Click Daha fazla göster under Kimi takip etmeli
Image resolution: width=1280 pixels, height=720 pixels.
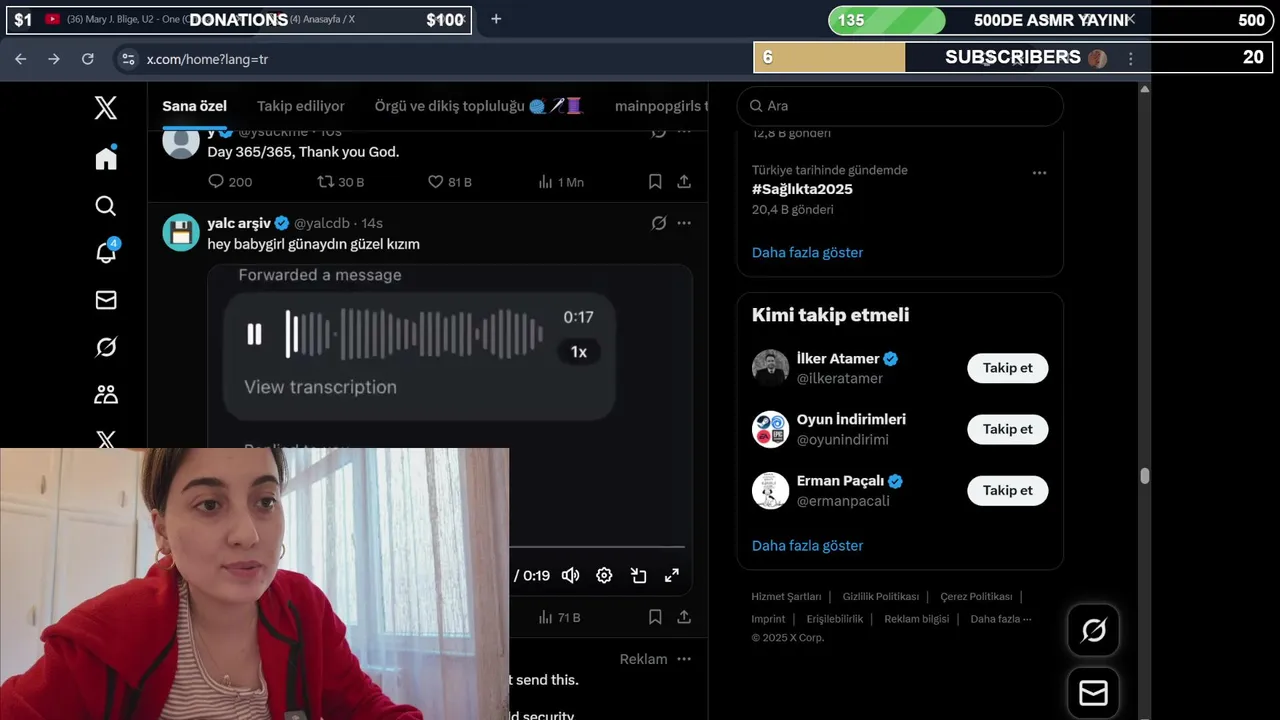click(x=807, y=546)
